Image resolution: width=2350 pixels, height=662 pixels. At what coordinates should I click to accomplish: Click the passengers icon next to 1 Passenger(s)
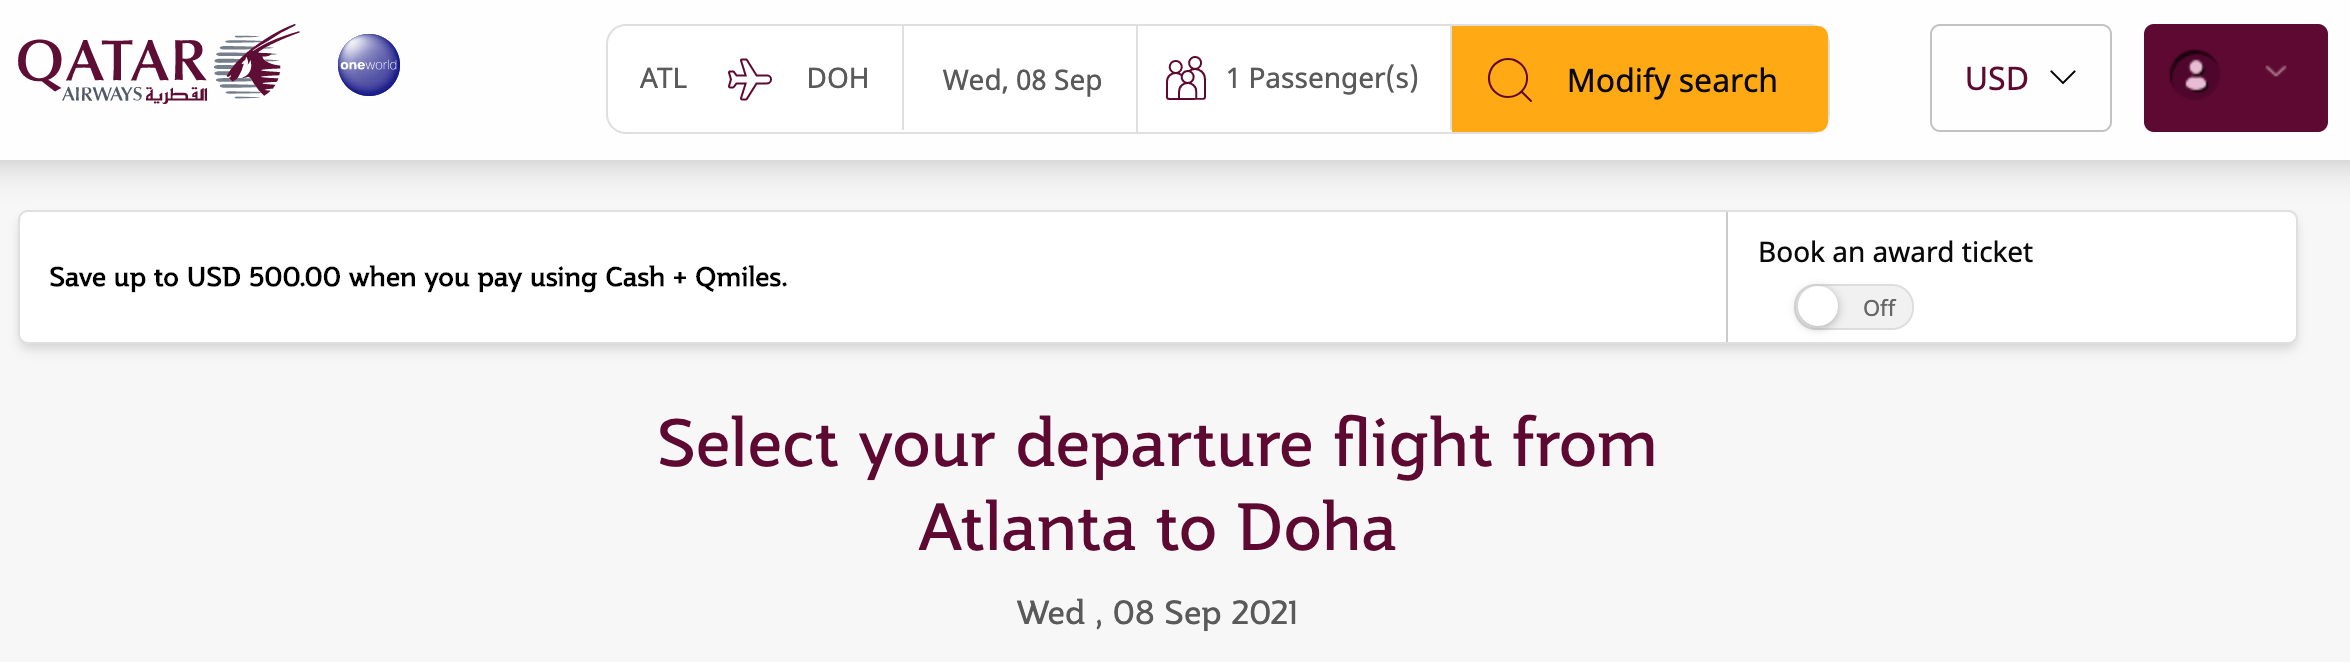(1186, 77)
